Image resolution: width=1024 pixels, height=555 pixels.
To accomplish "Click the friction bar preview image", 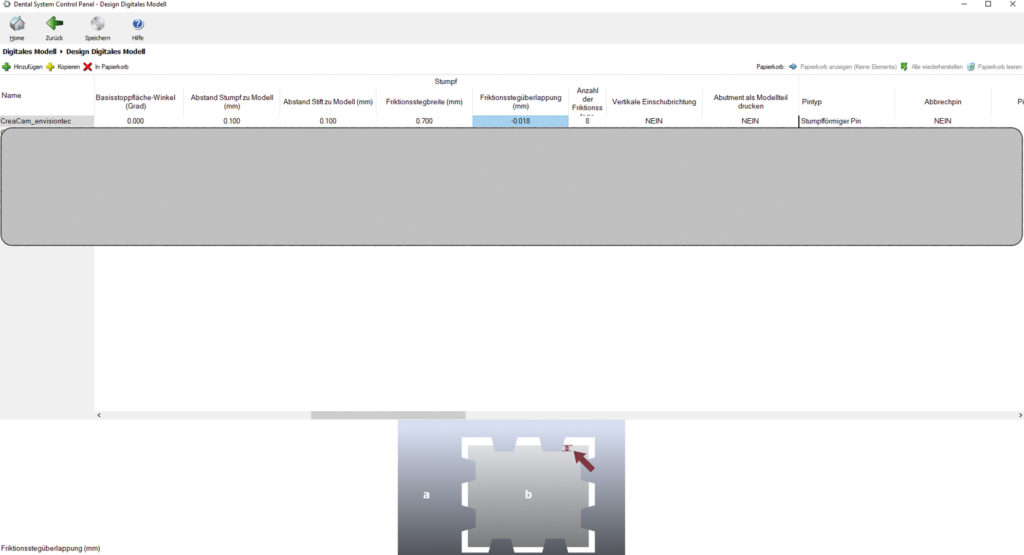I will pos(511,487).
